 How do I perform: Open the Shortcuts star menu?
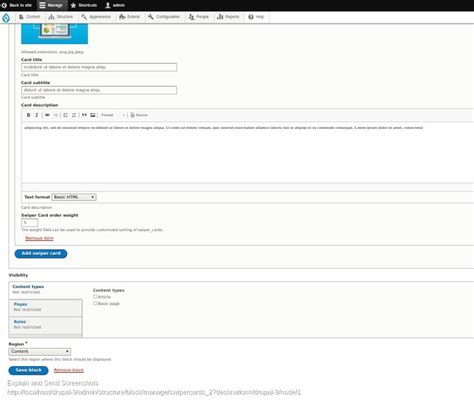click(84, 5)
